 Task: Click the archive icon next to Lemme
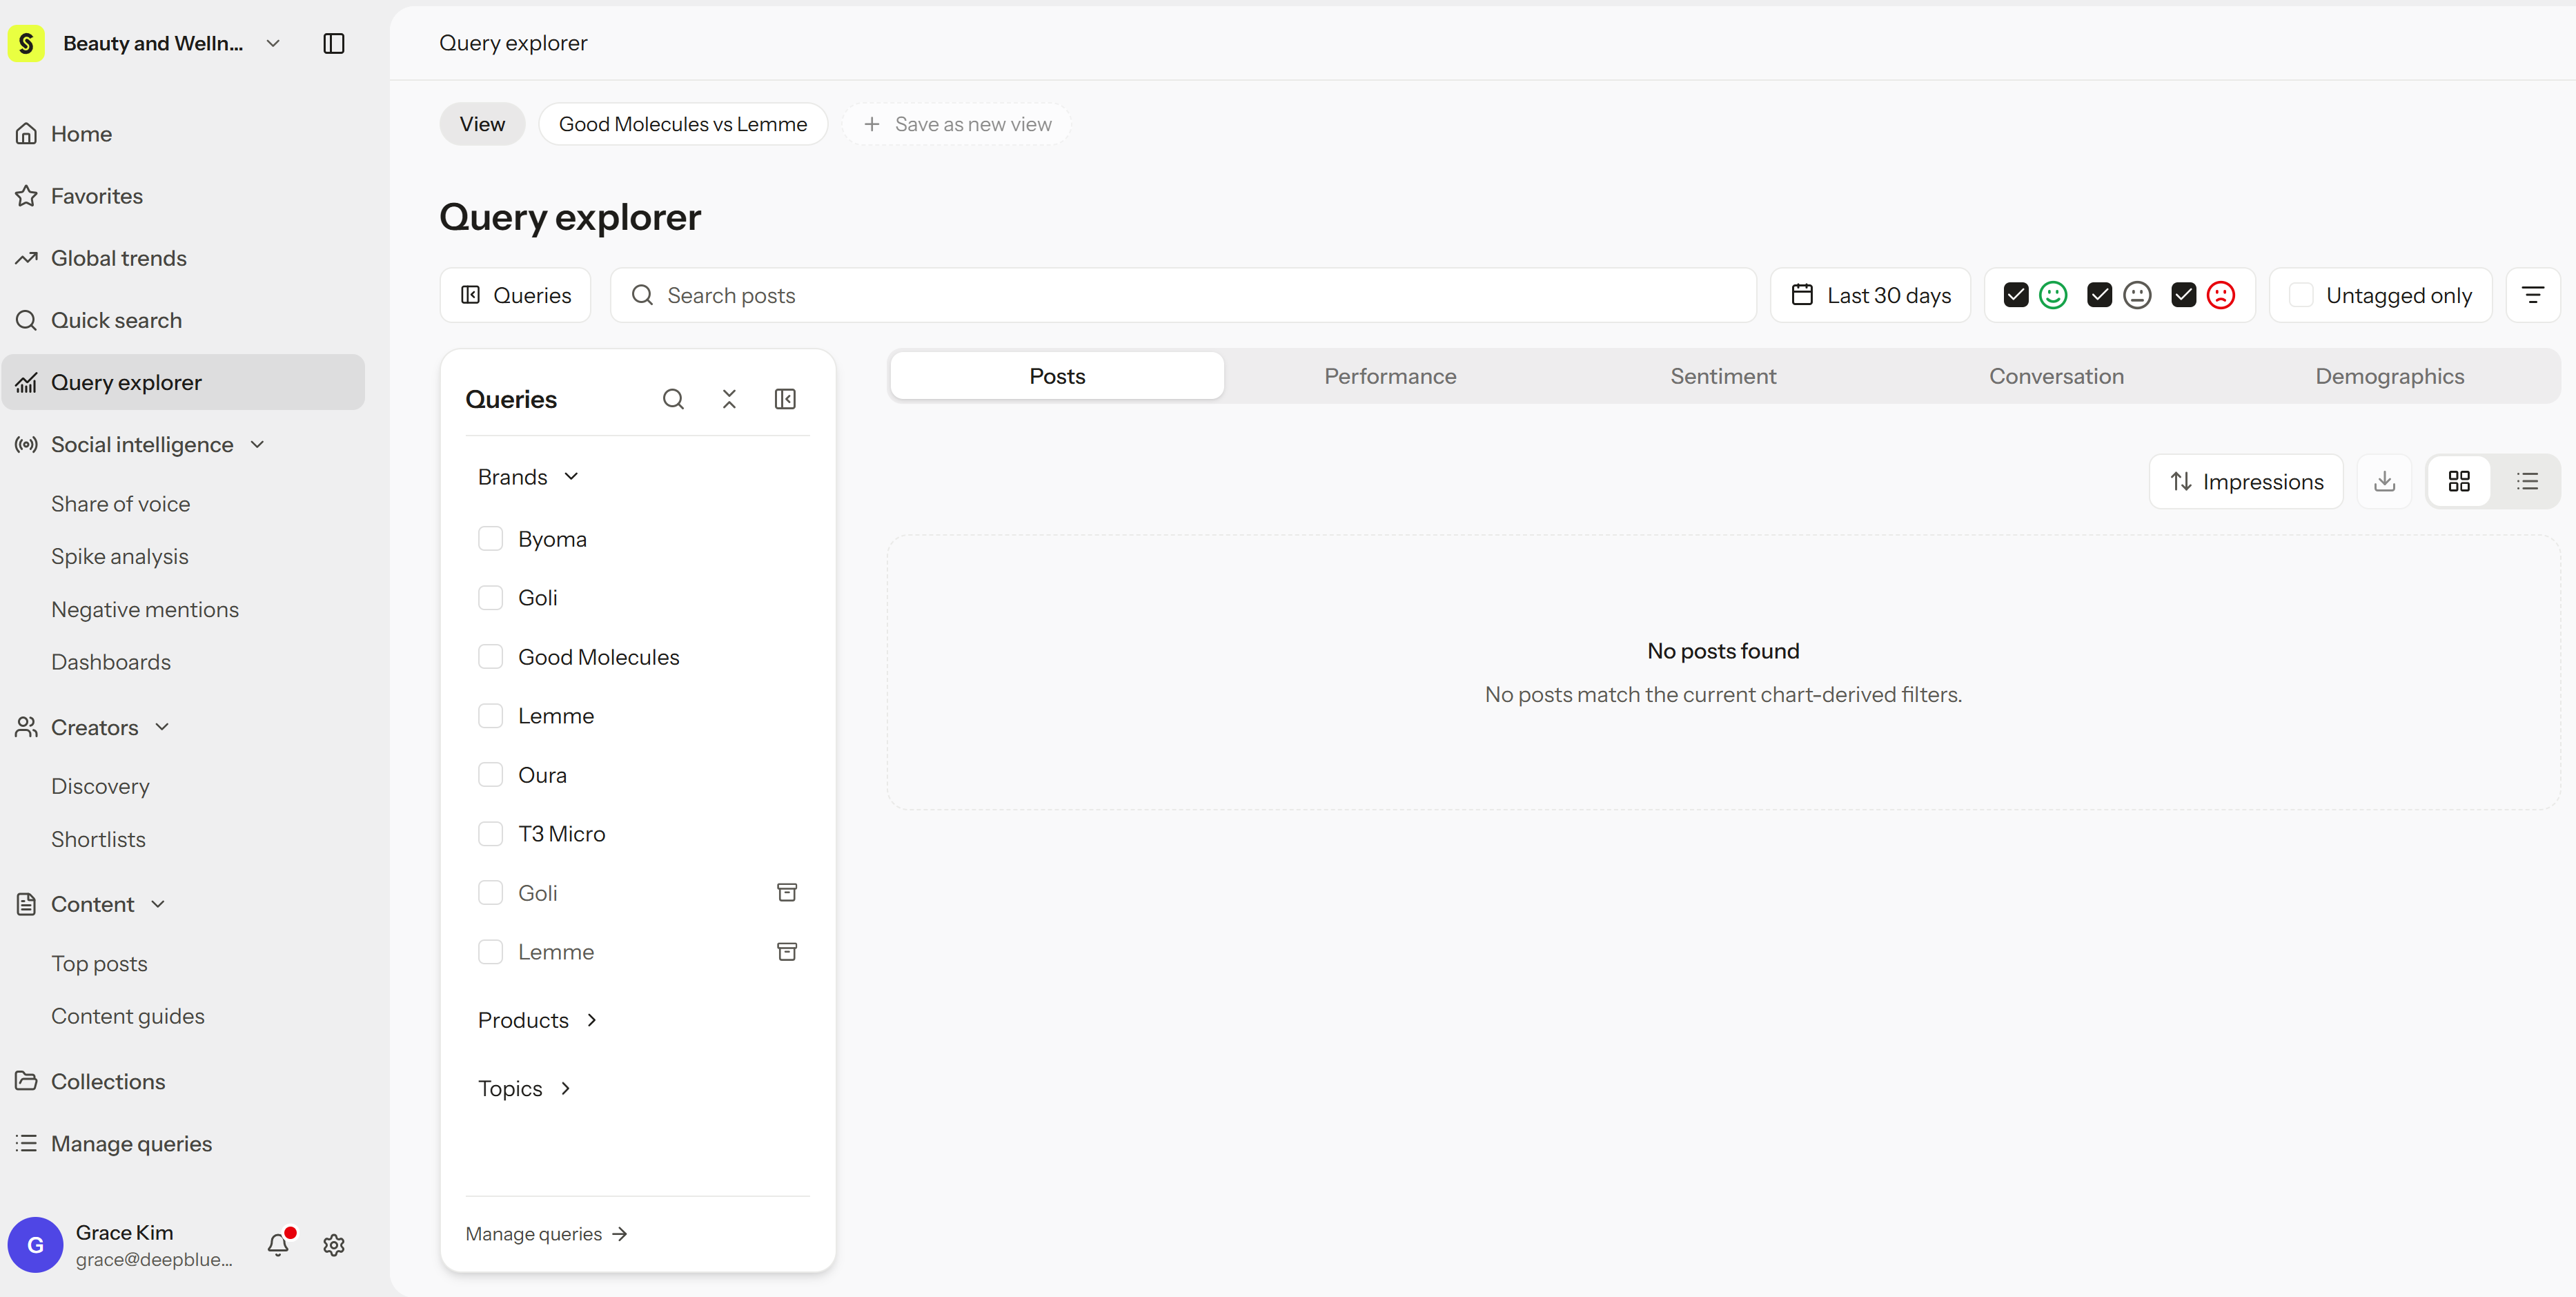pyautogui.click(x=787, y=951)
